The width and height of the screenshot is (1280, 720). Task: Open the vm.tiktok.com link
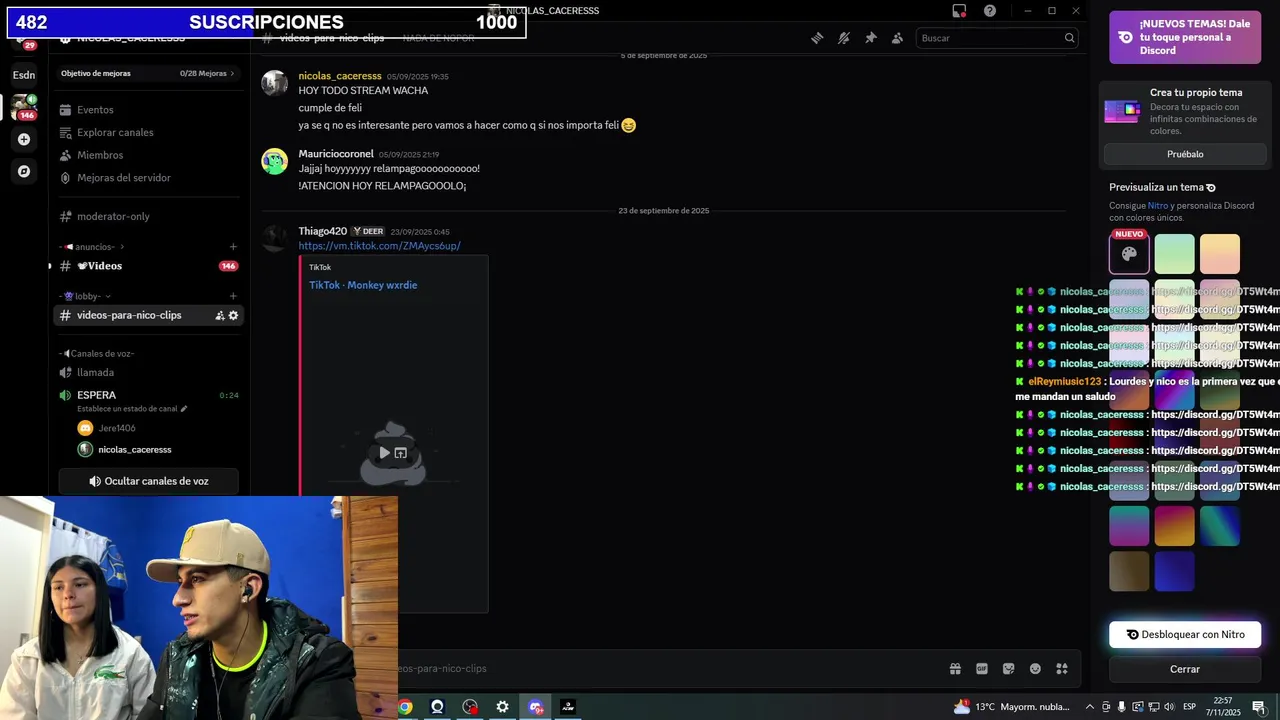point(379,246)
